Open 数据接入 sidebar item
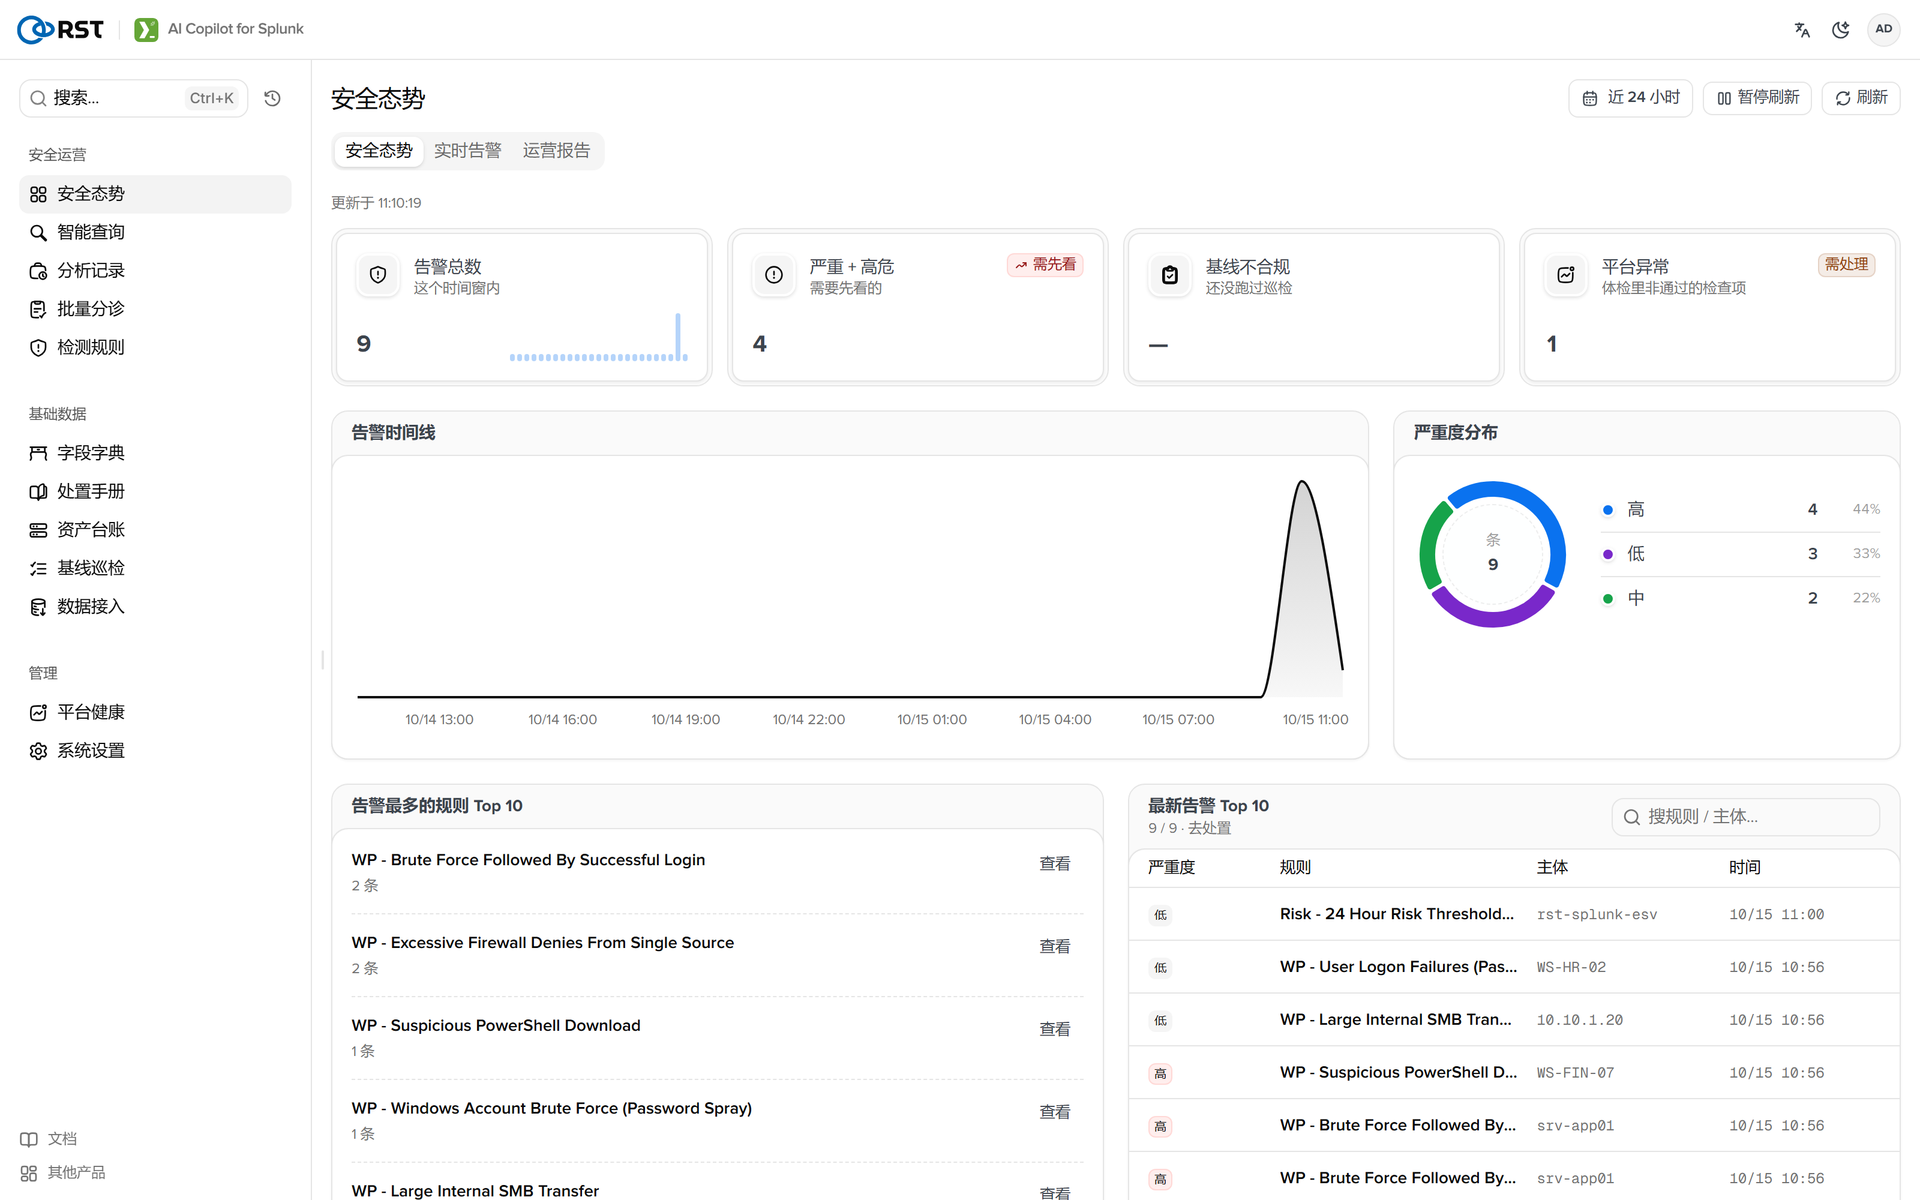The width and height of the screenshot is (1920, 1200). click(155, 606)
